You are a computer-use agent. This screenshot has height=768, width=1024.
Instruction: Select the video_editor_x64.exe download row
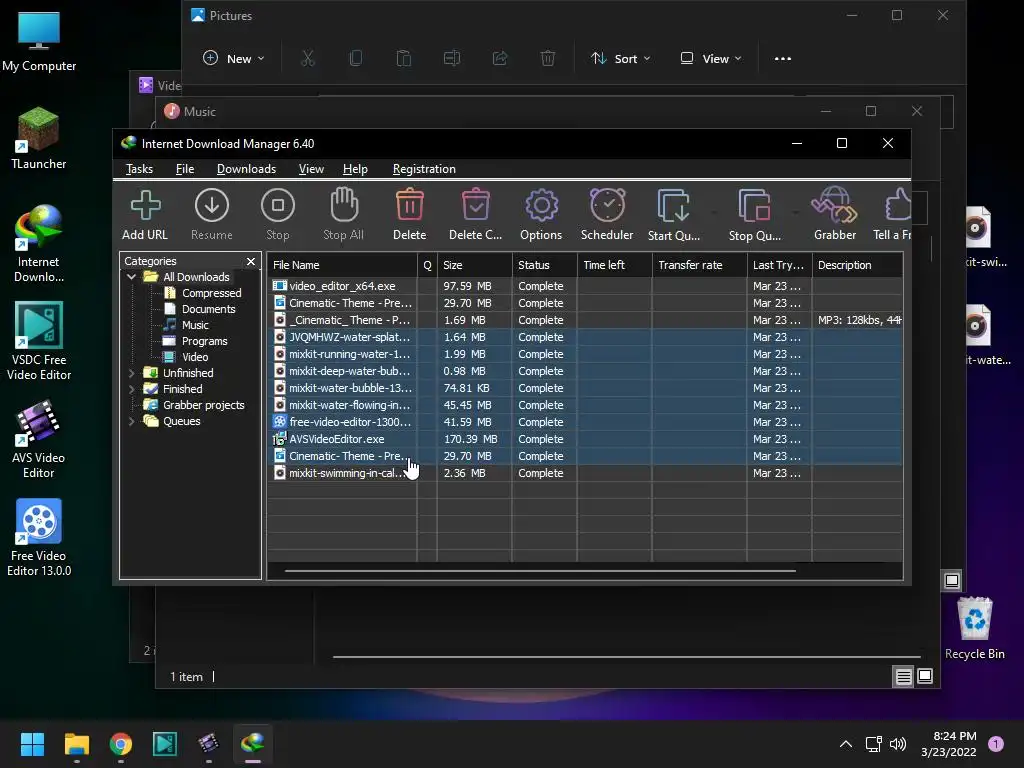585,286
